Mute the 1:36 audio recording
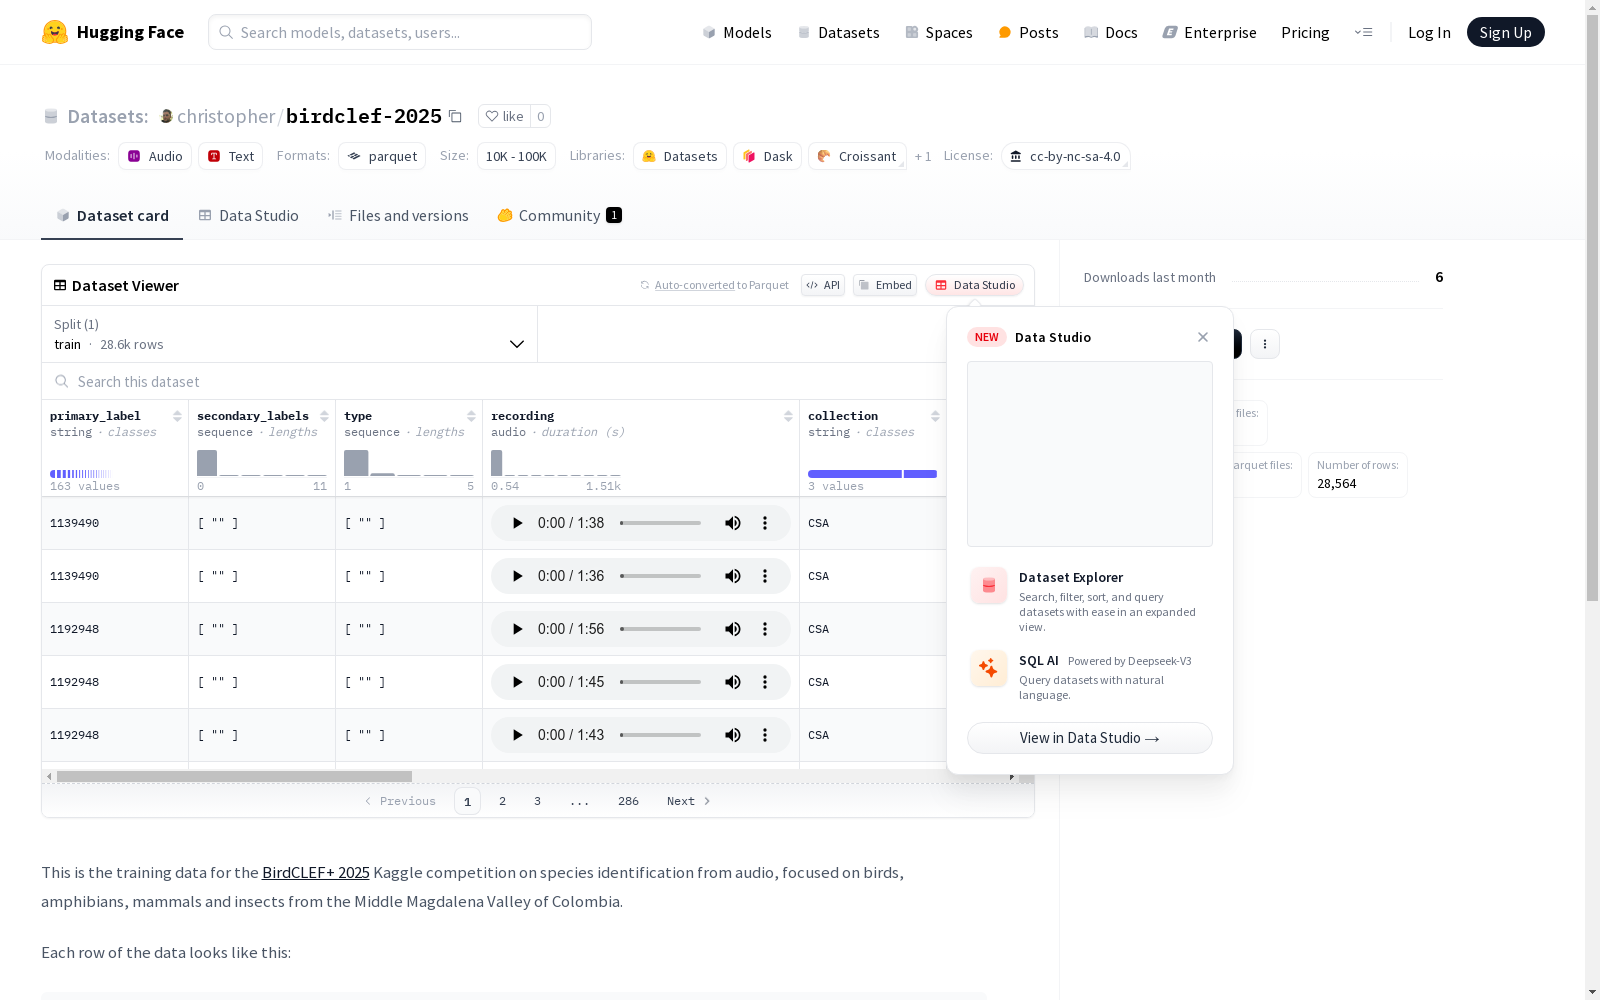This screenshot has height=1000, width=1600. click(733, 576)
